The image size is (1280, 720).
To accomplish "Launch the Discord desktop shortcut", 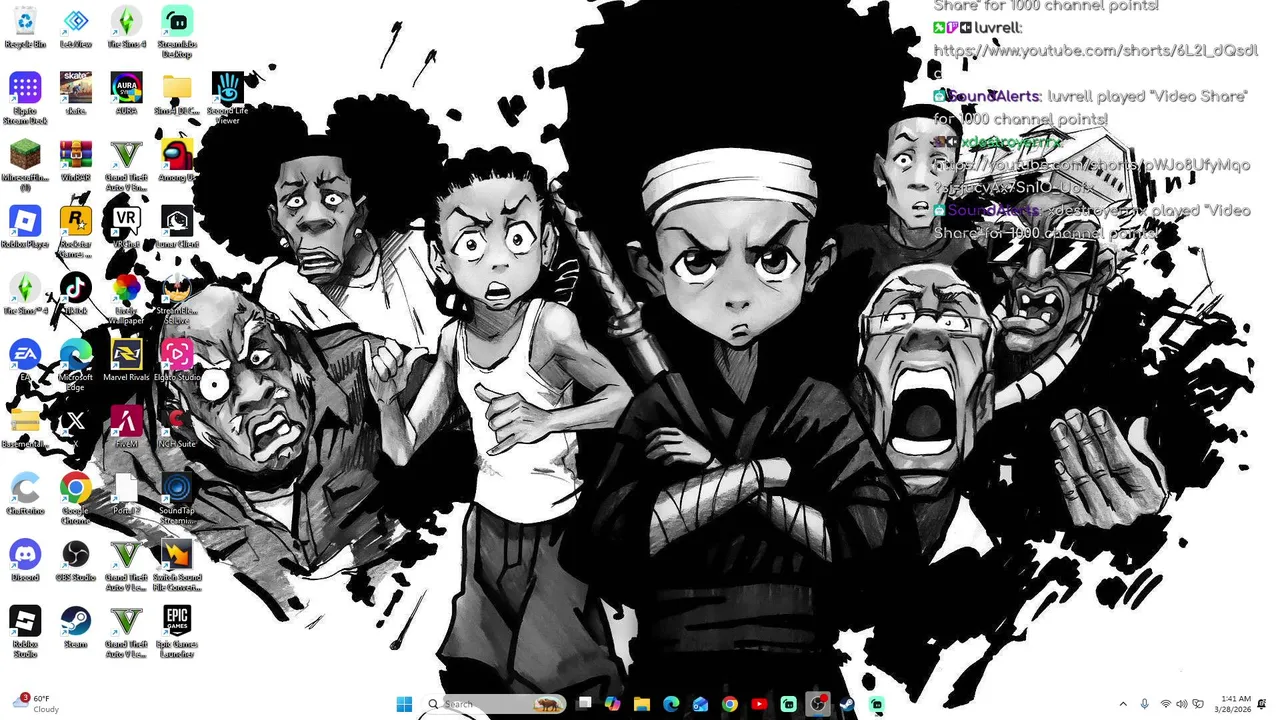I will click(x=25, y=560).
